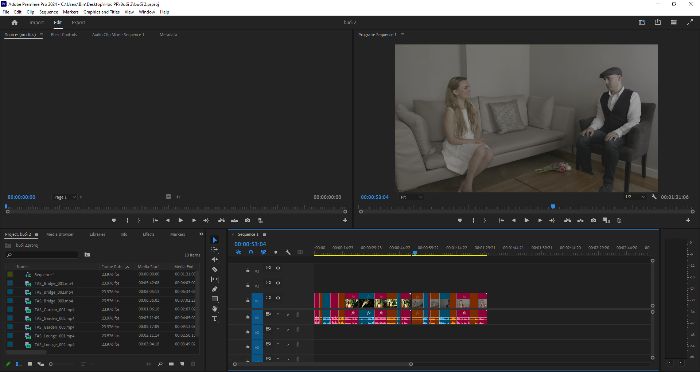This screenshot has height=372, width=700.
Task: Click the Find magnifier in Project panel footer
Action: (160, 364)
